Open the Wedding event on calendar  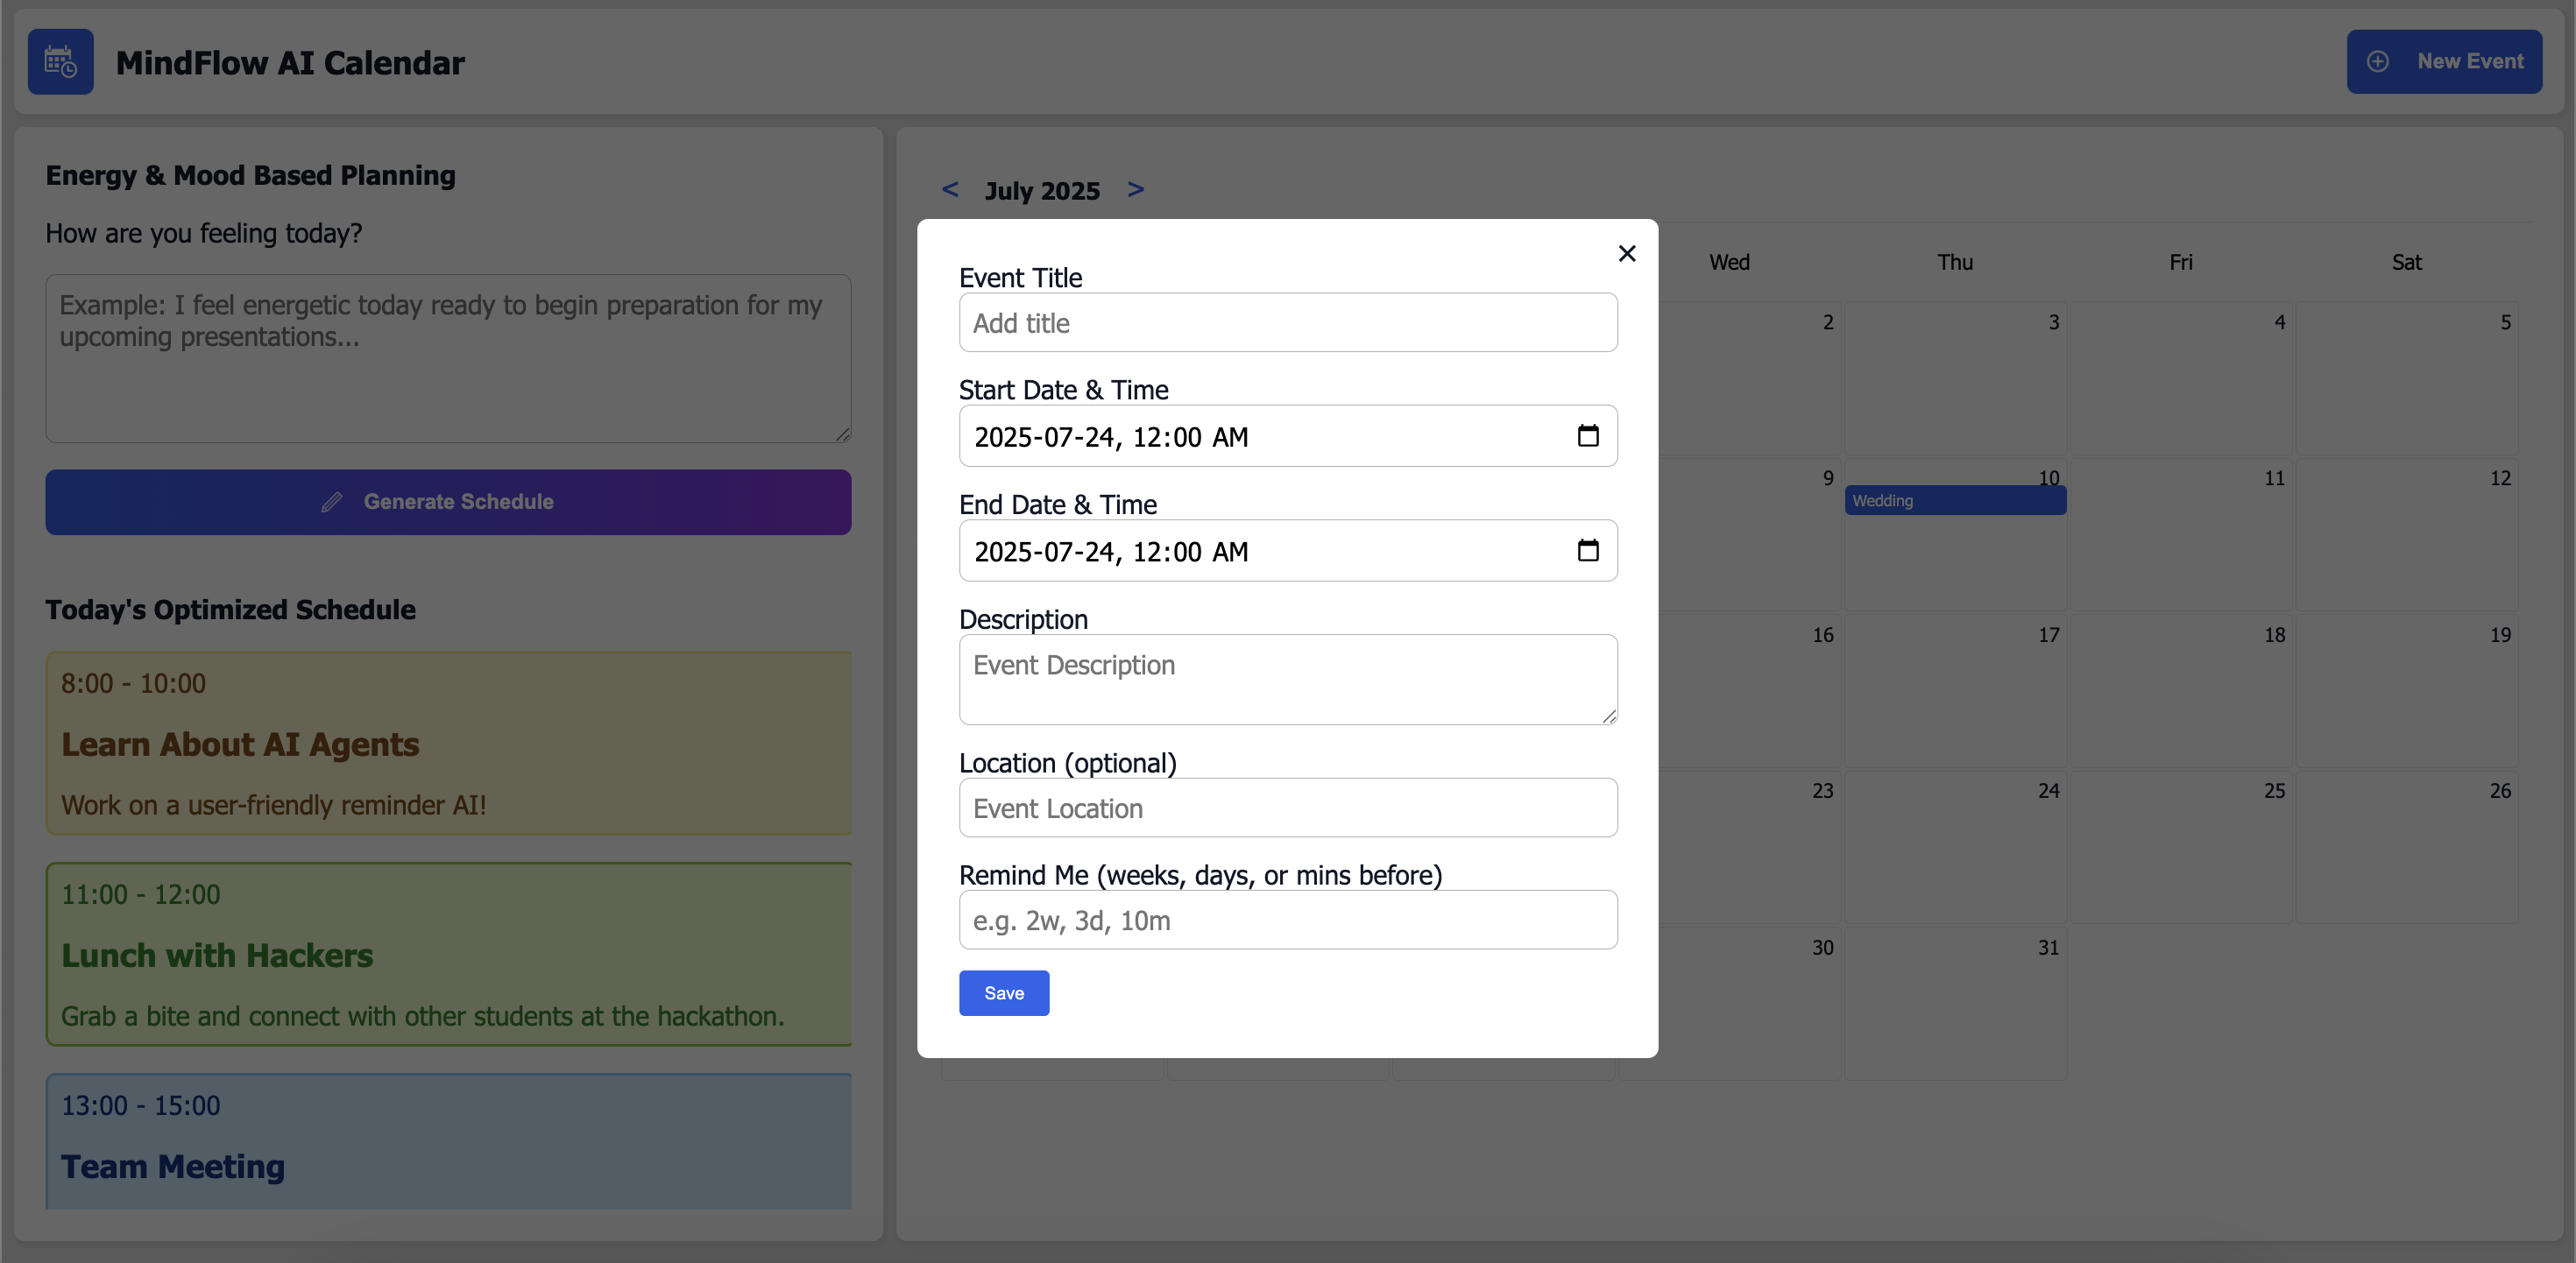1954,501
